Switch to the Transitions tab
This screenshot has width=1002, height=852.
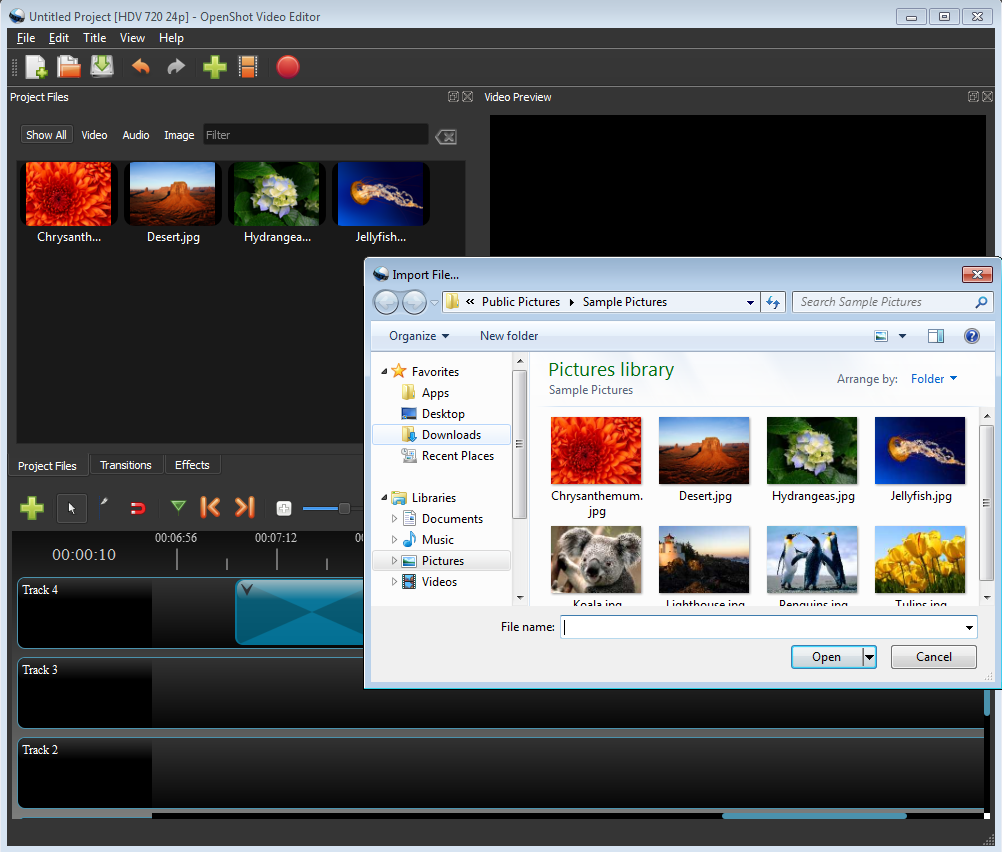coord(126,465)
